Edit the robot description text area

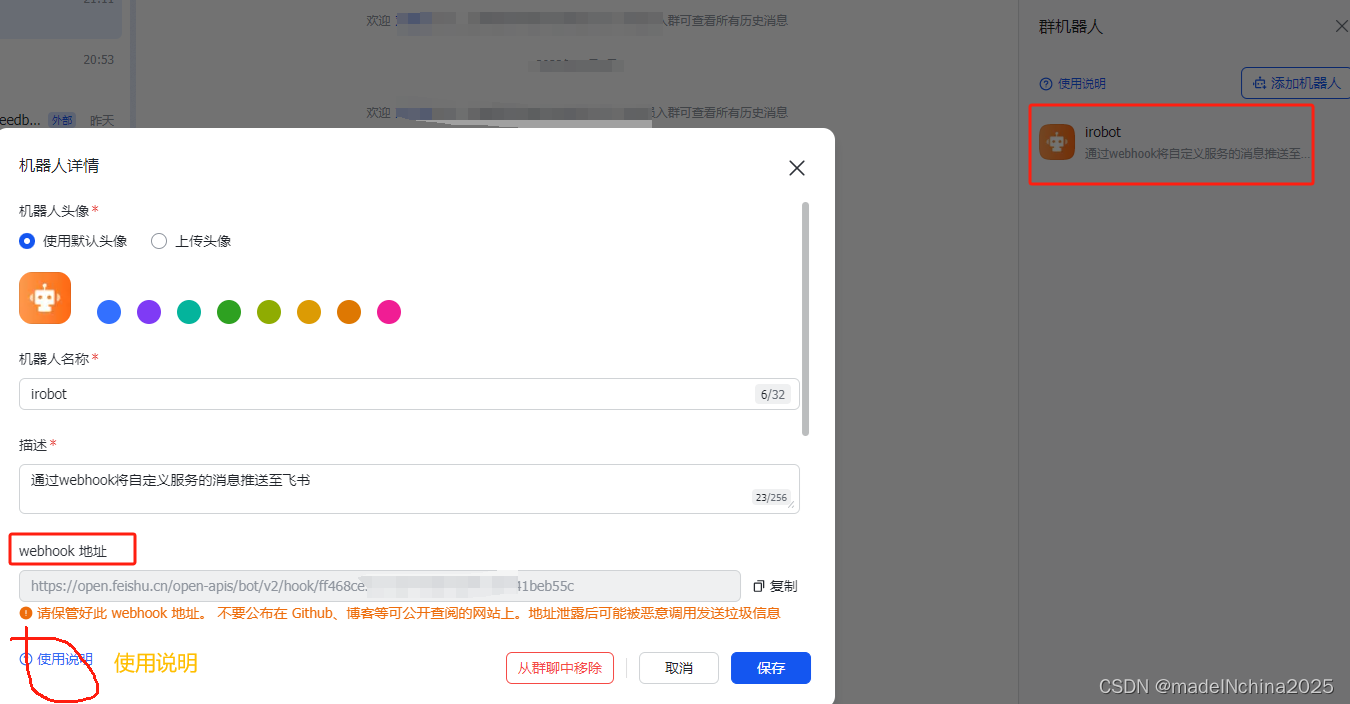click(x=409, y=489)
